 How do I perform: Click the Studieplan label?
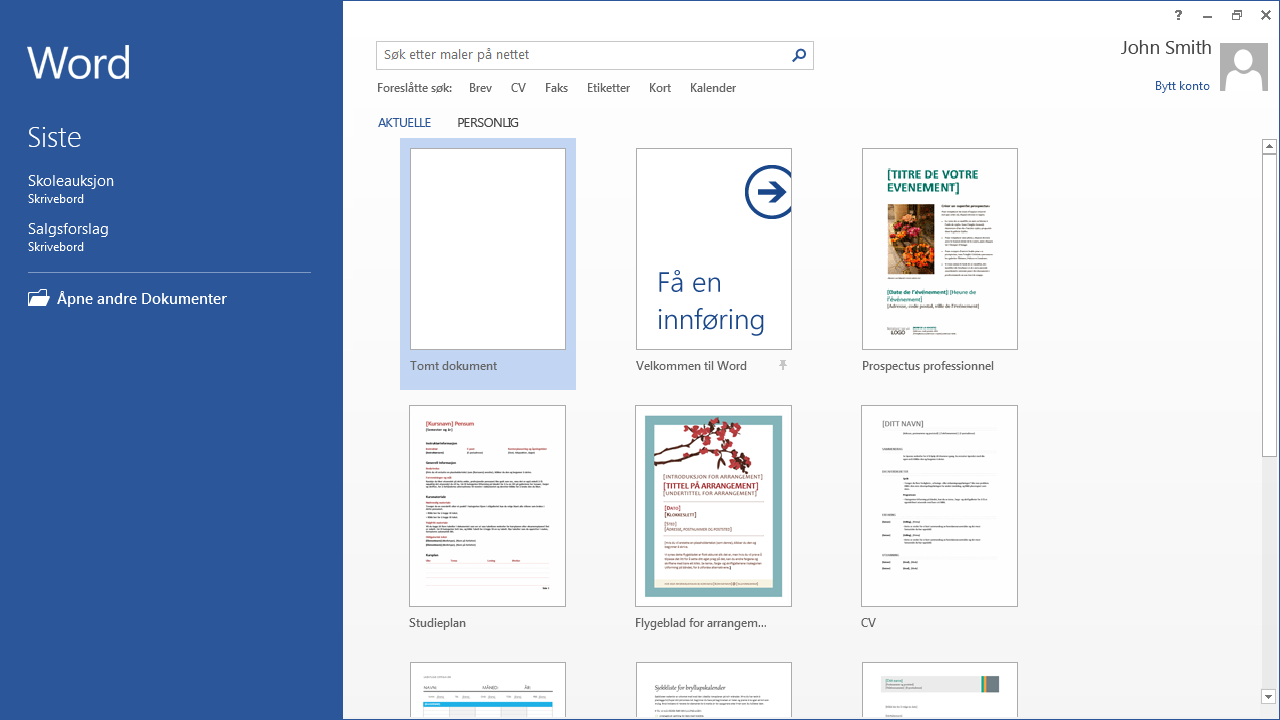437,623
